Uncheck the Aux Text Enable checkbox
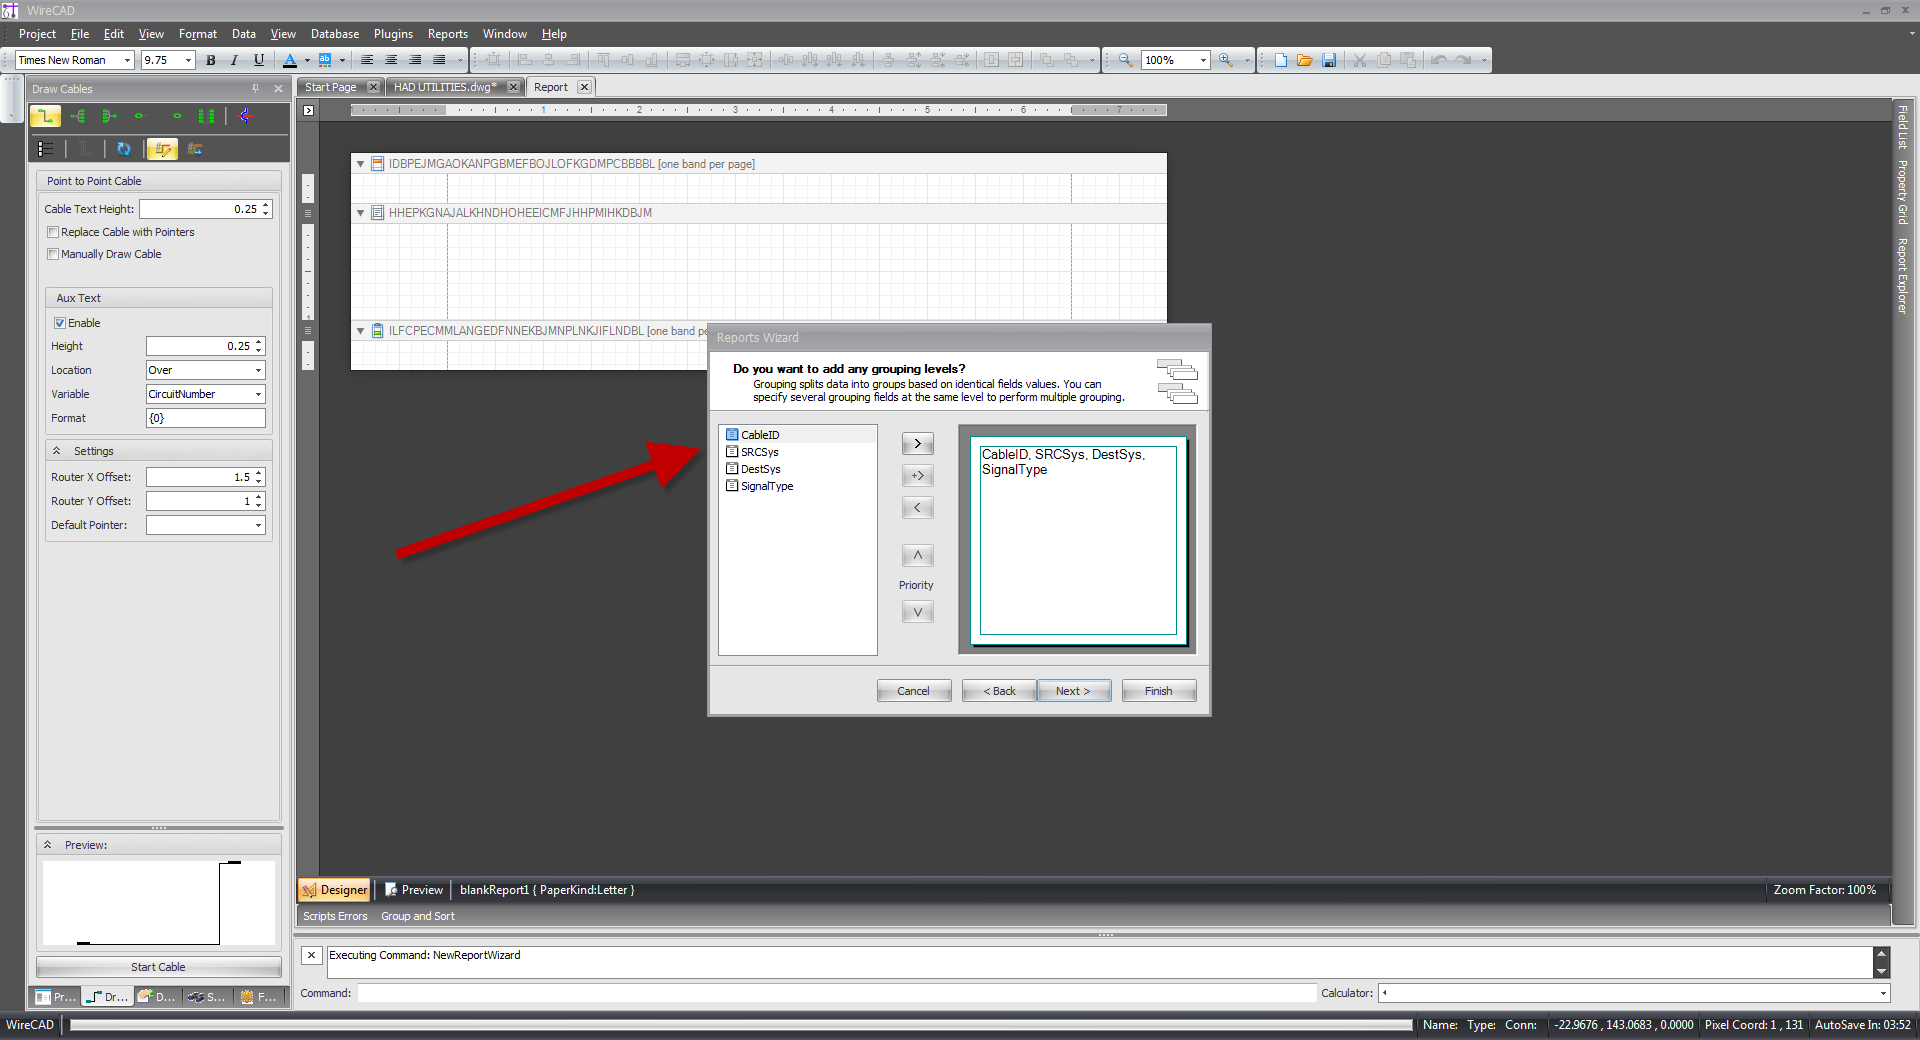This screenshot has width=1920, height=1040. point(60,323)
